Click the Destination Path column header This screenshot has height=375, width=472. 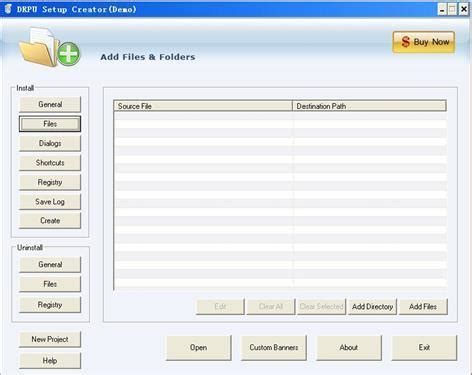click(369, 106)
